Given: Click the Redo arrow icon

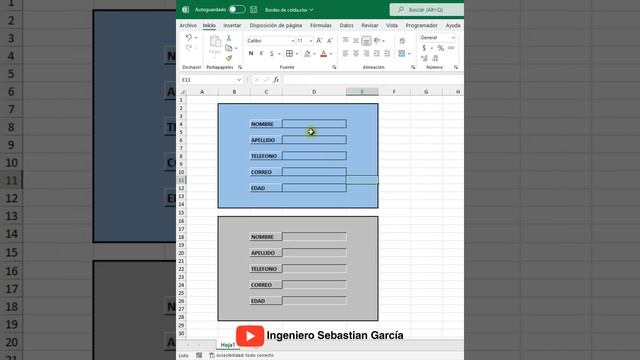Looking at the screenshot, I should [x=189, y=48].
